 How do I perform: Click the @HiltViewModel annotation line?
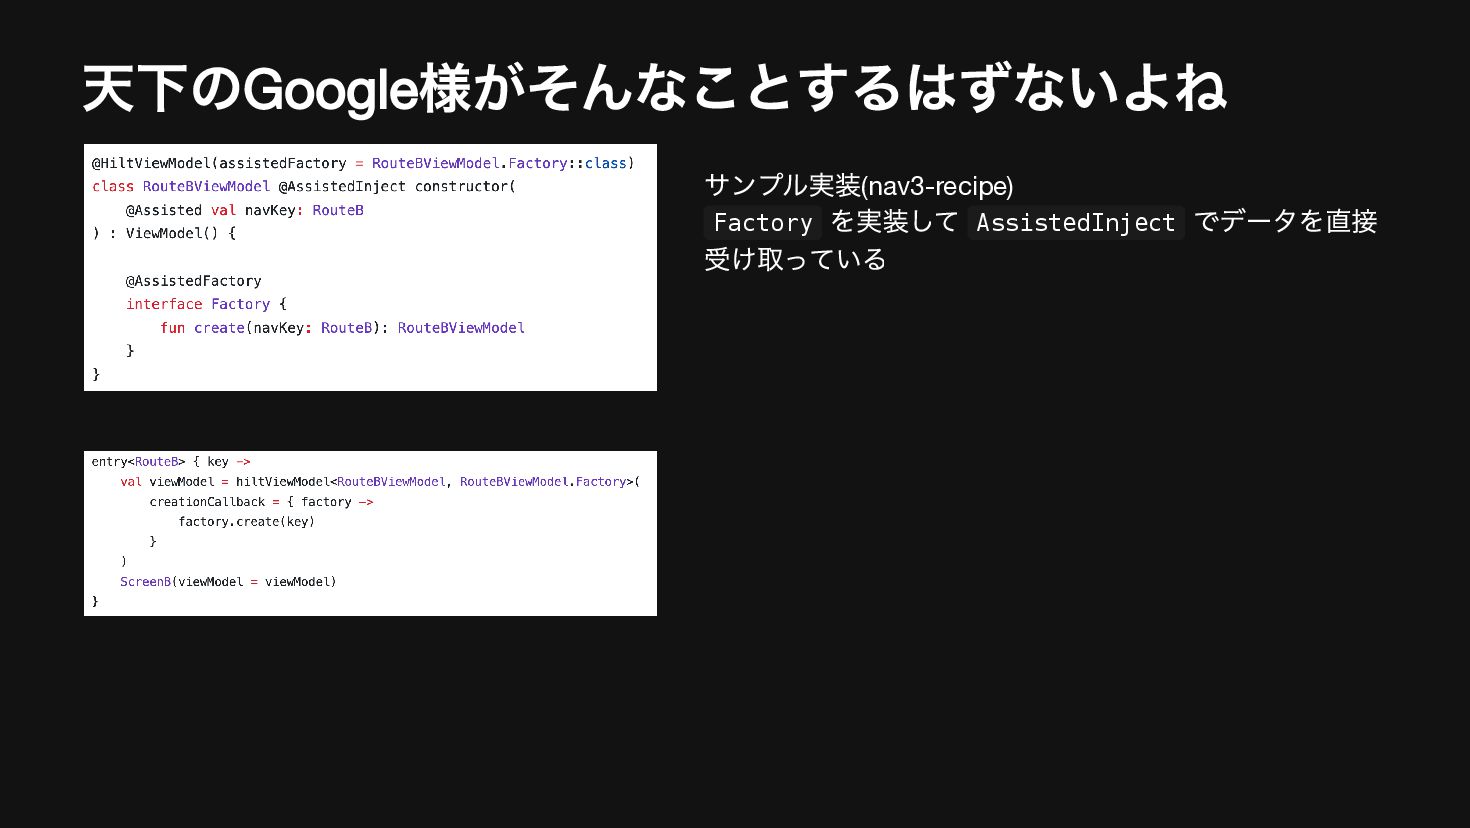coord(363,163)
